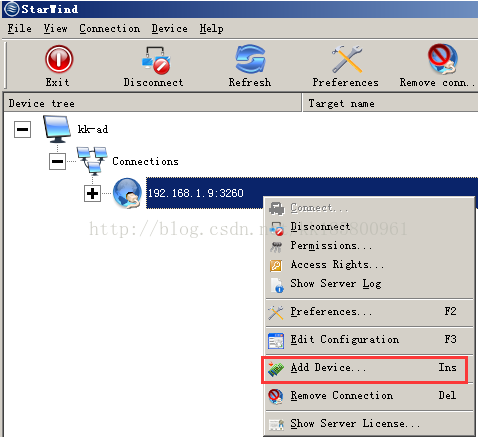Viewport: 478px width, 437px height.
Task: Open the Device menu
Action: point(169,29)
